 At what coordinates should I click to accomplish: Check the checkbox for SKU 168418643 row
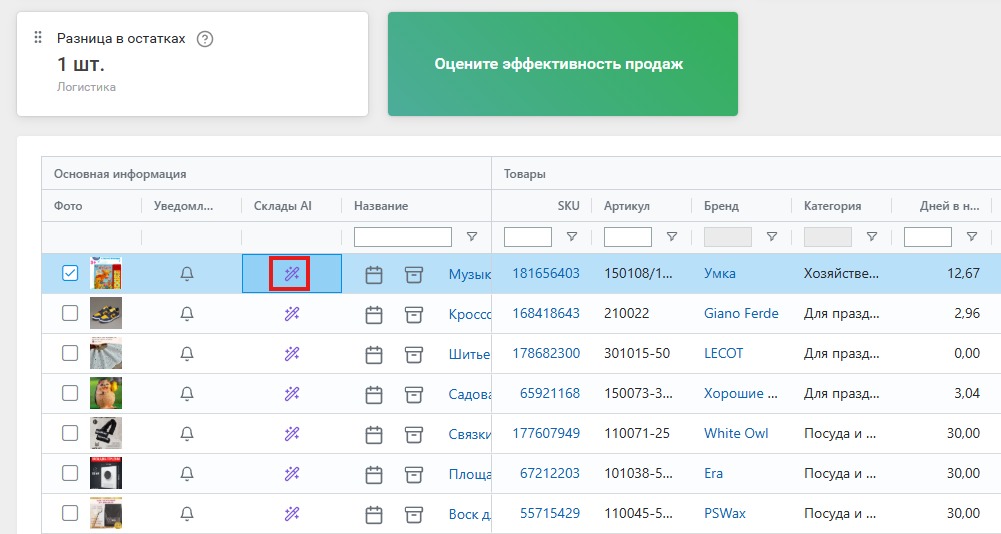click(x=70, y=313)
